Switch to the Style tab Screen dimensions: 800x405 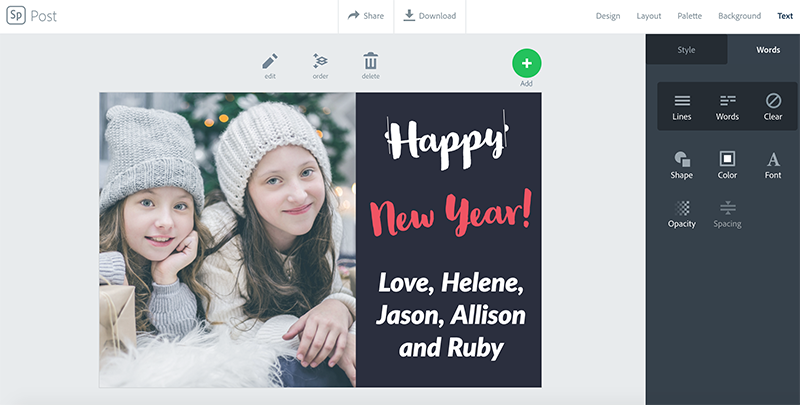[686, 49]
